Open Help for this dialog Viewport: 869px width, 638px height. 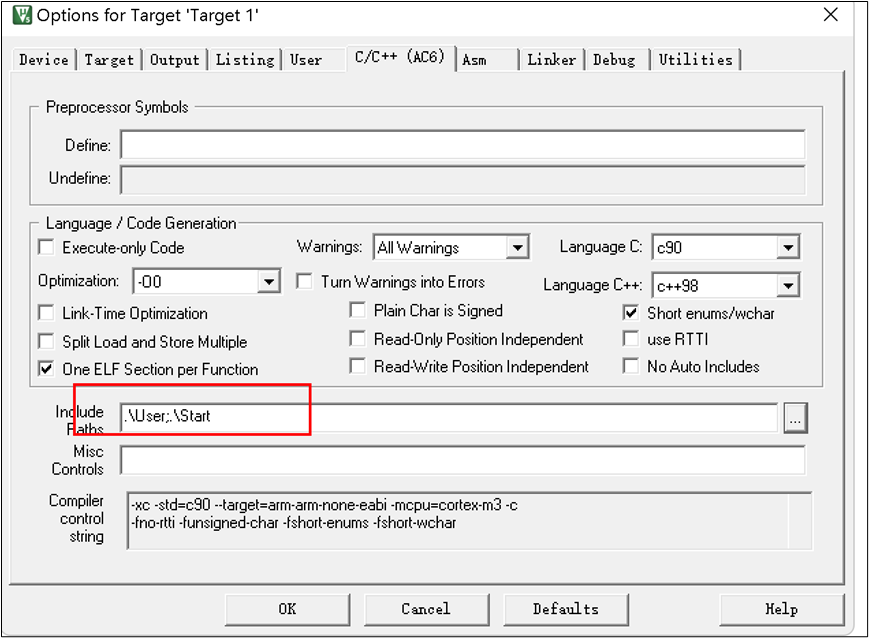tap(782, 609)
